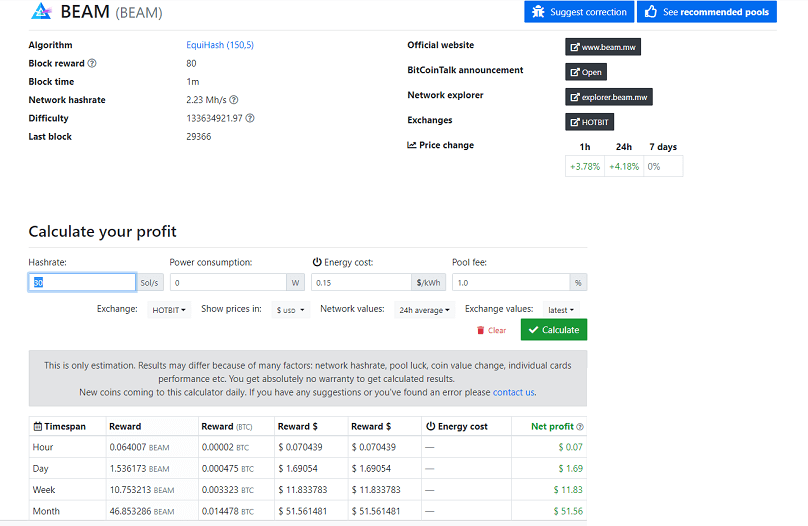Focus the Power consumption input field
This screenshot has height=526, width=808.
(228, 283)
